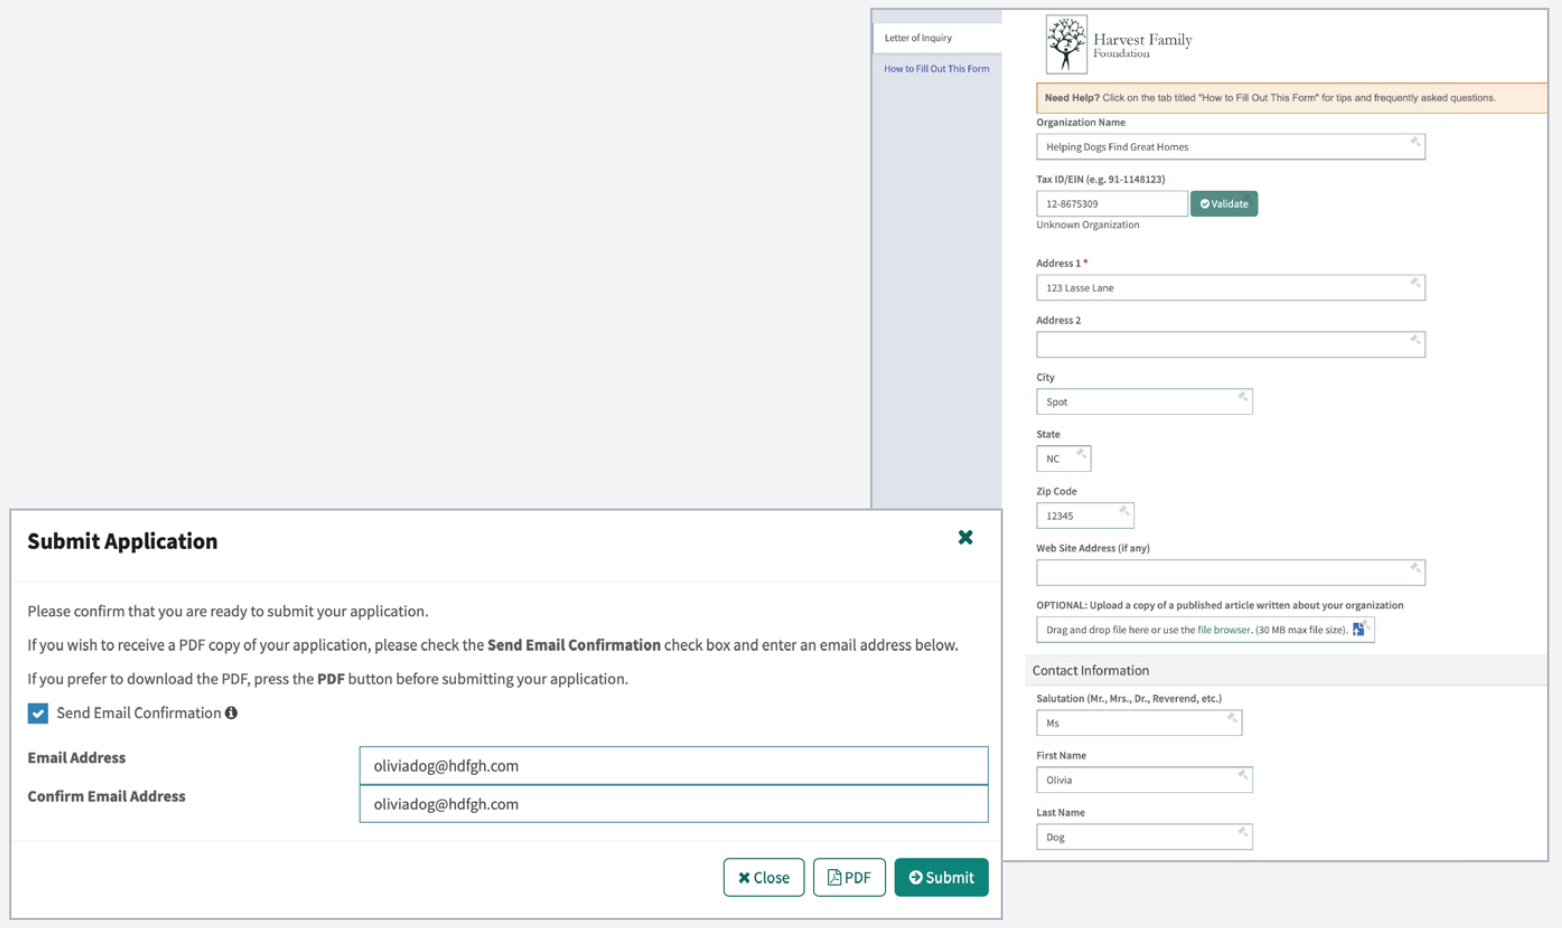Uncheck the Send Email Confirmation checkbox
Viewport: 1562px width, 928px height.
pyautogui.click(x=38, y=713)
